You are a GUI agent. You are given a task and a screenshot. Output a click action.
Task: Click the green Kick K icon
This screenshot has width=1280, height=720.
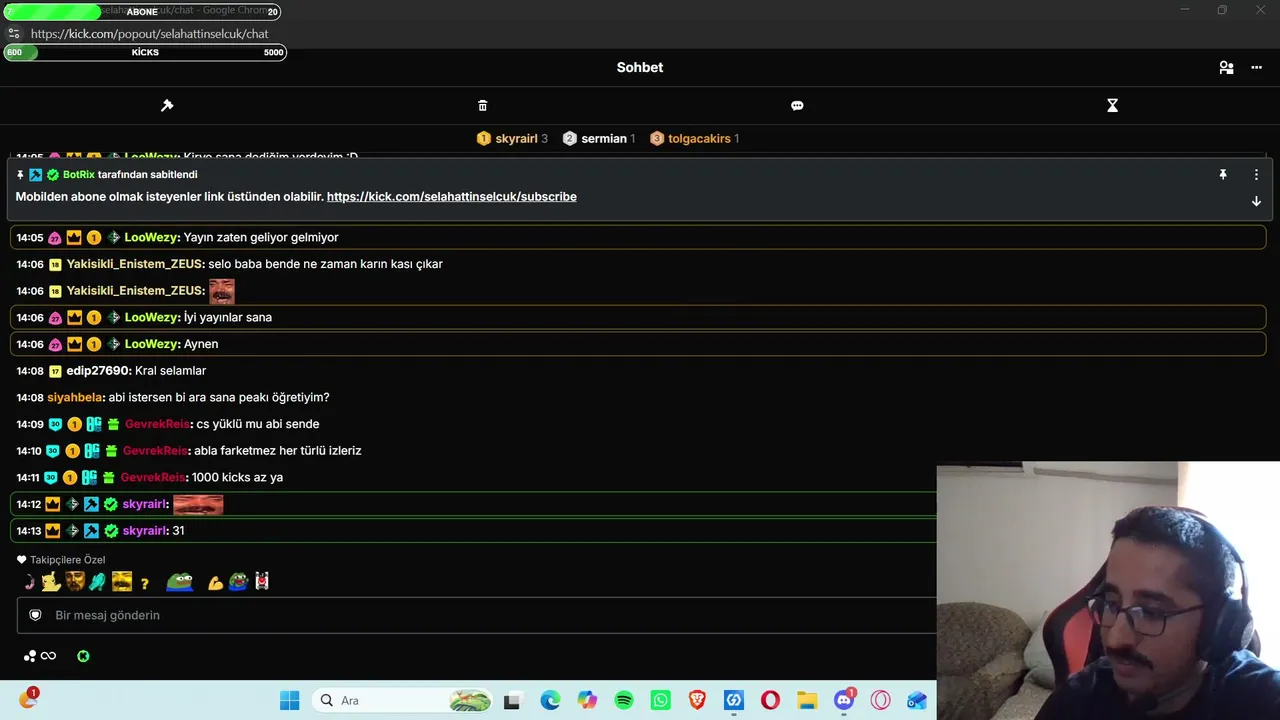click(83, 656)
